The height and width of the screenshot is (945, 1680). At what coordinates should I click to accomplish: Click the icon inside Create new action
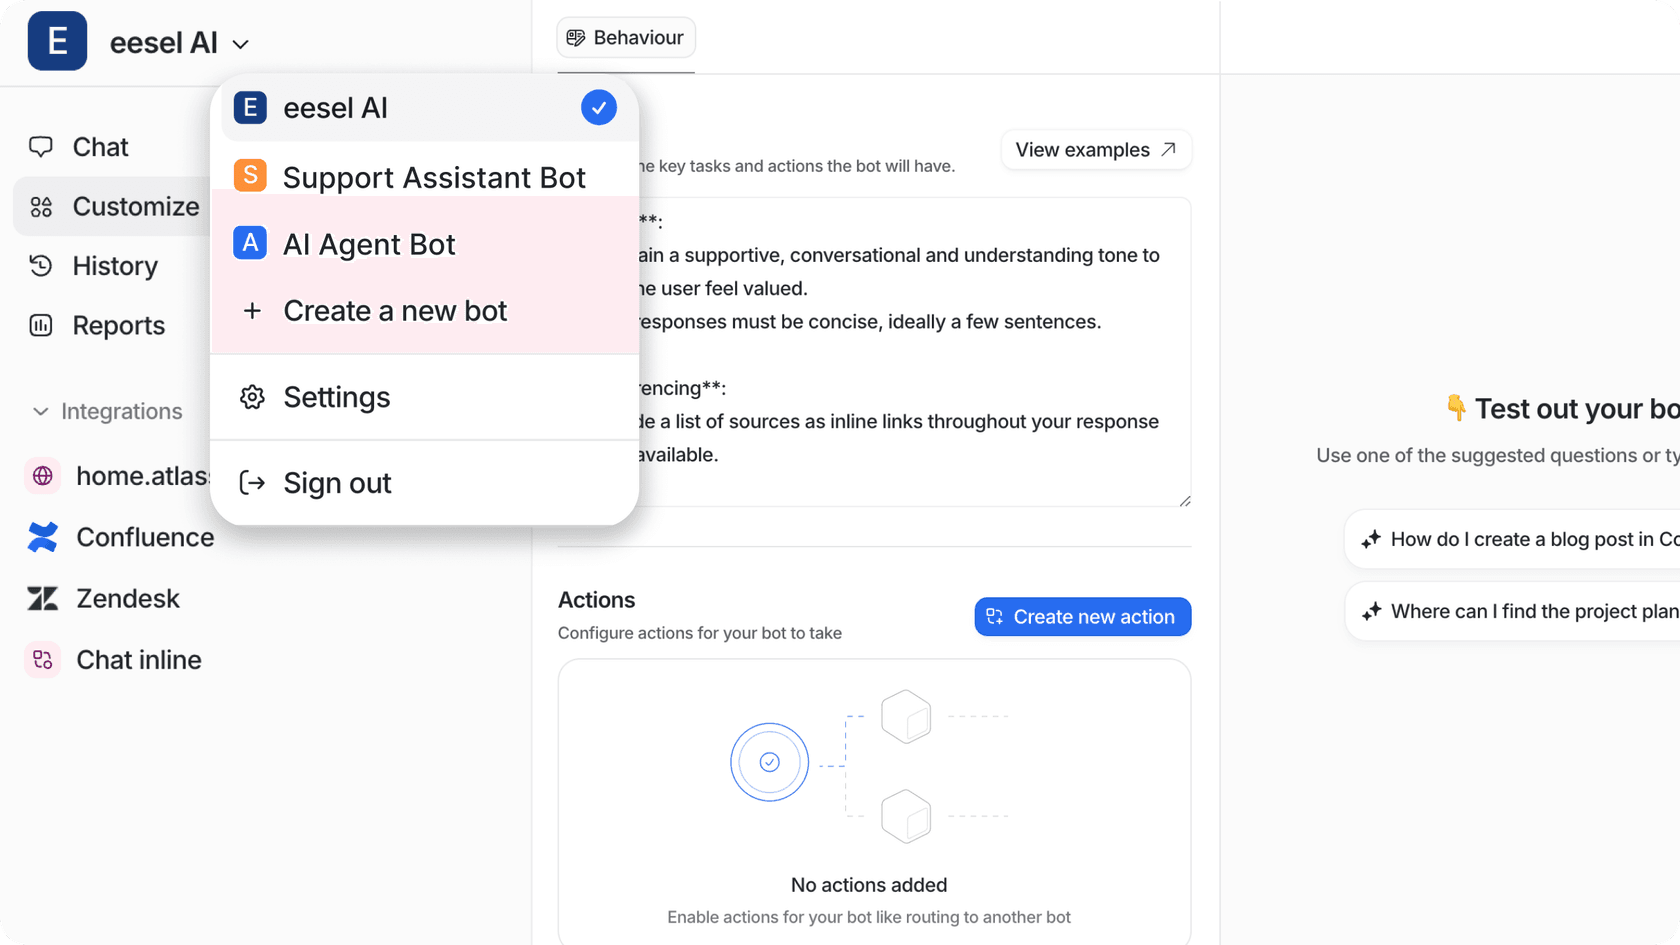click(995, 617)
